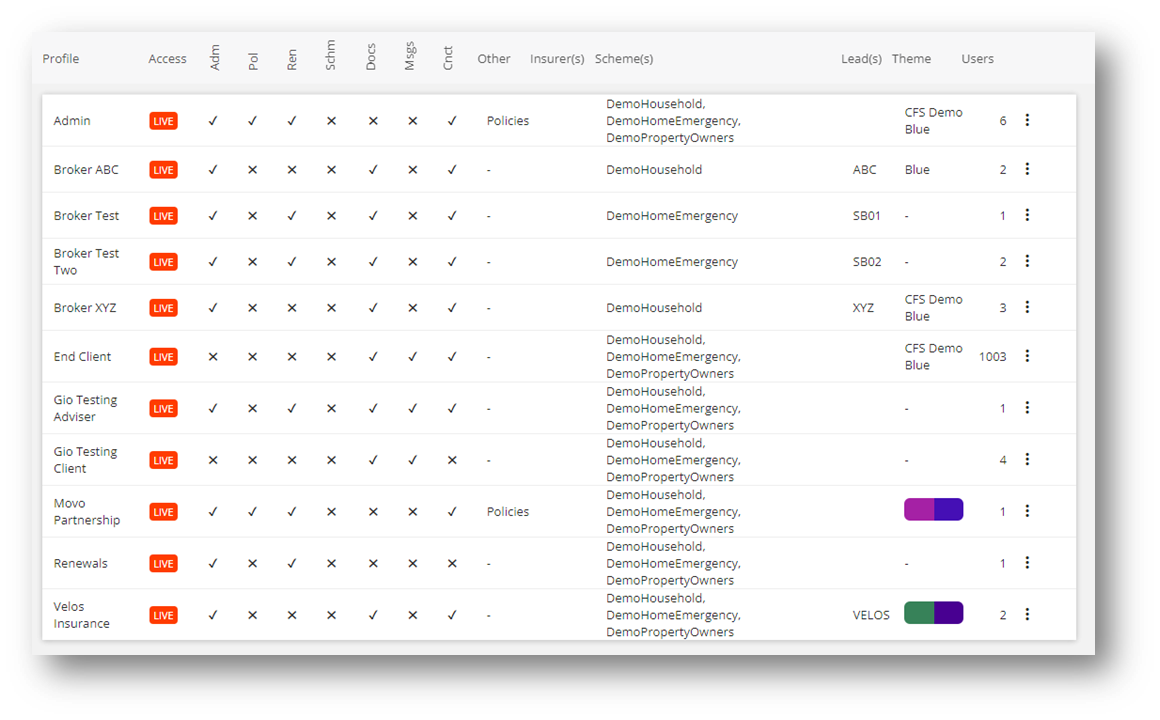Click the Cnct cross in Renewals row
This screenshot has width=1160, height=720.
tap(452, 563)
